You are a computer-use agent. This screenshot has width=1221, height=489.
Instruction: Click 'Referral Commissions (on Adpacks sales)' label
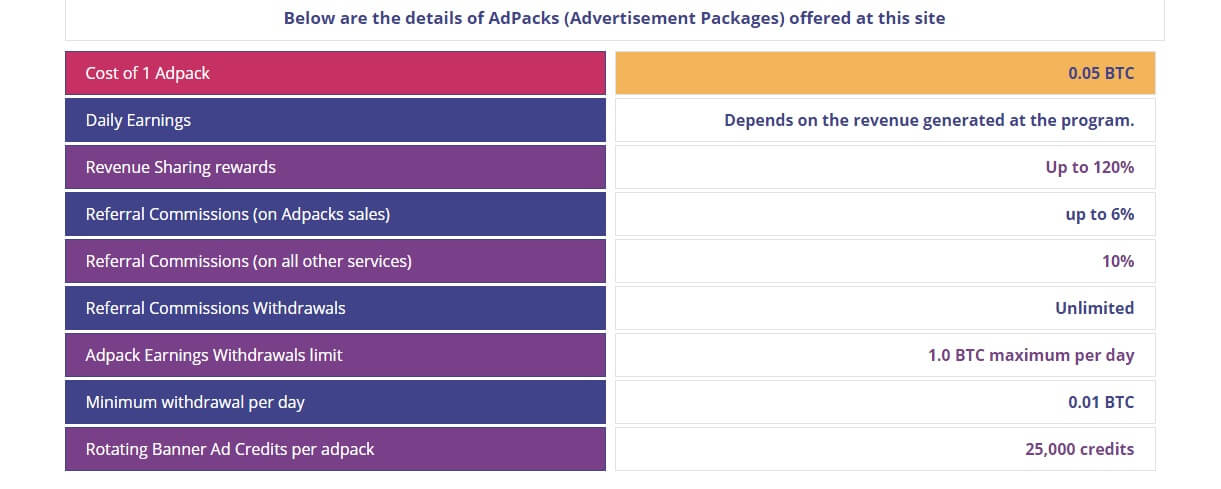point(238,214)
